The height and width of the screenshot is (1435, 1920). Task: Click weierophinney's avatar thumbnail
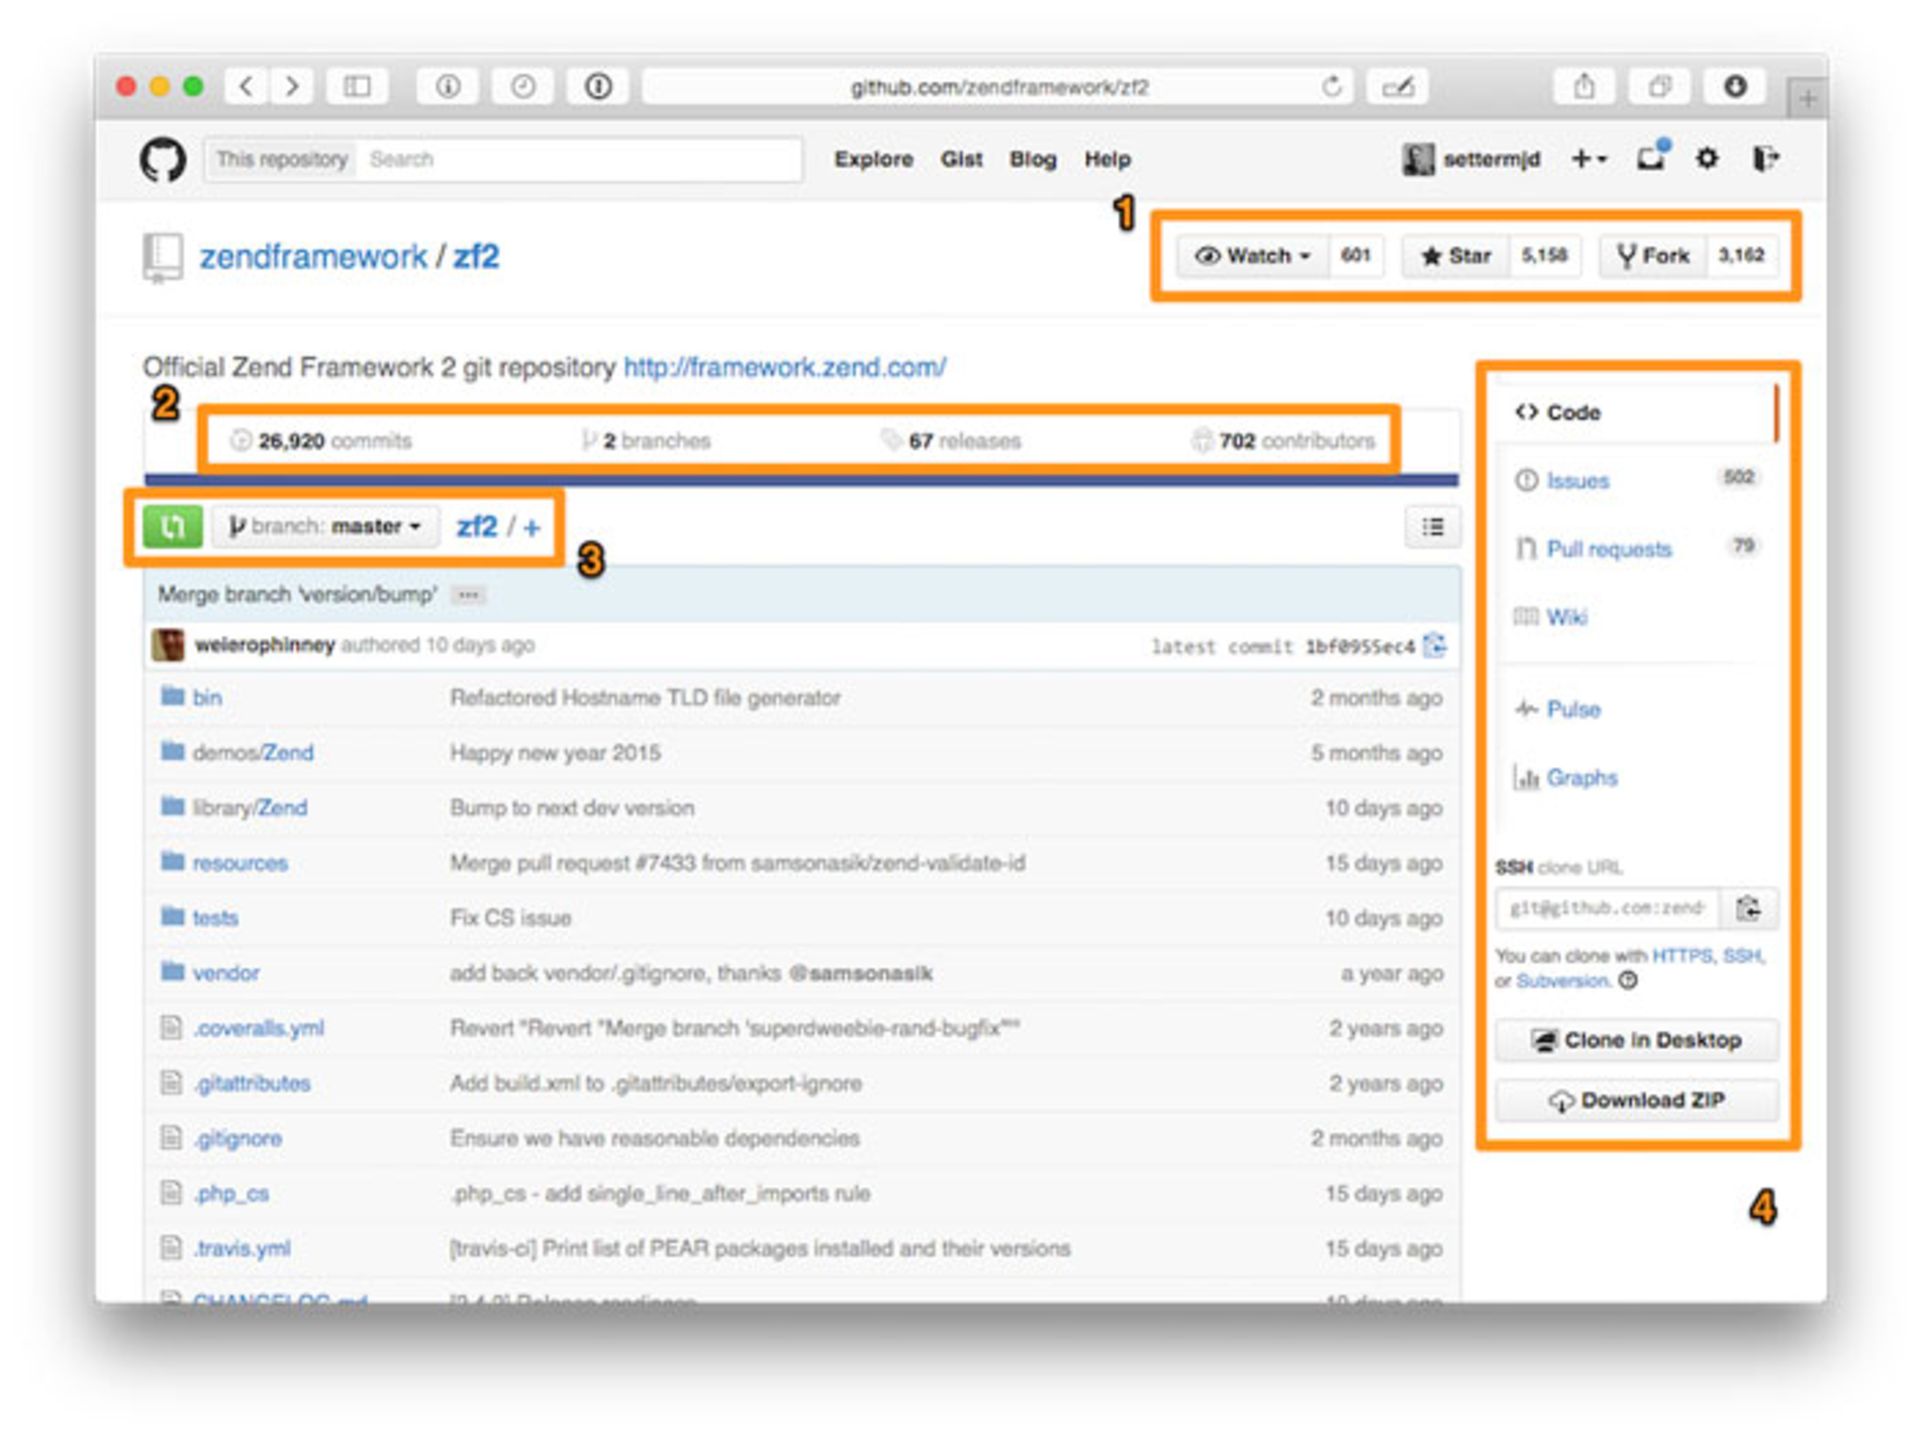(168, 645)
